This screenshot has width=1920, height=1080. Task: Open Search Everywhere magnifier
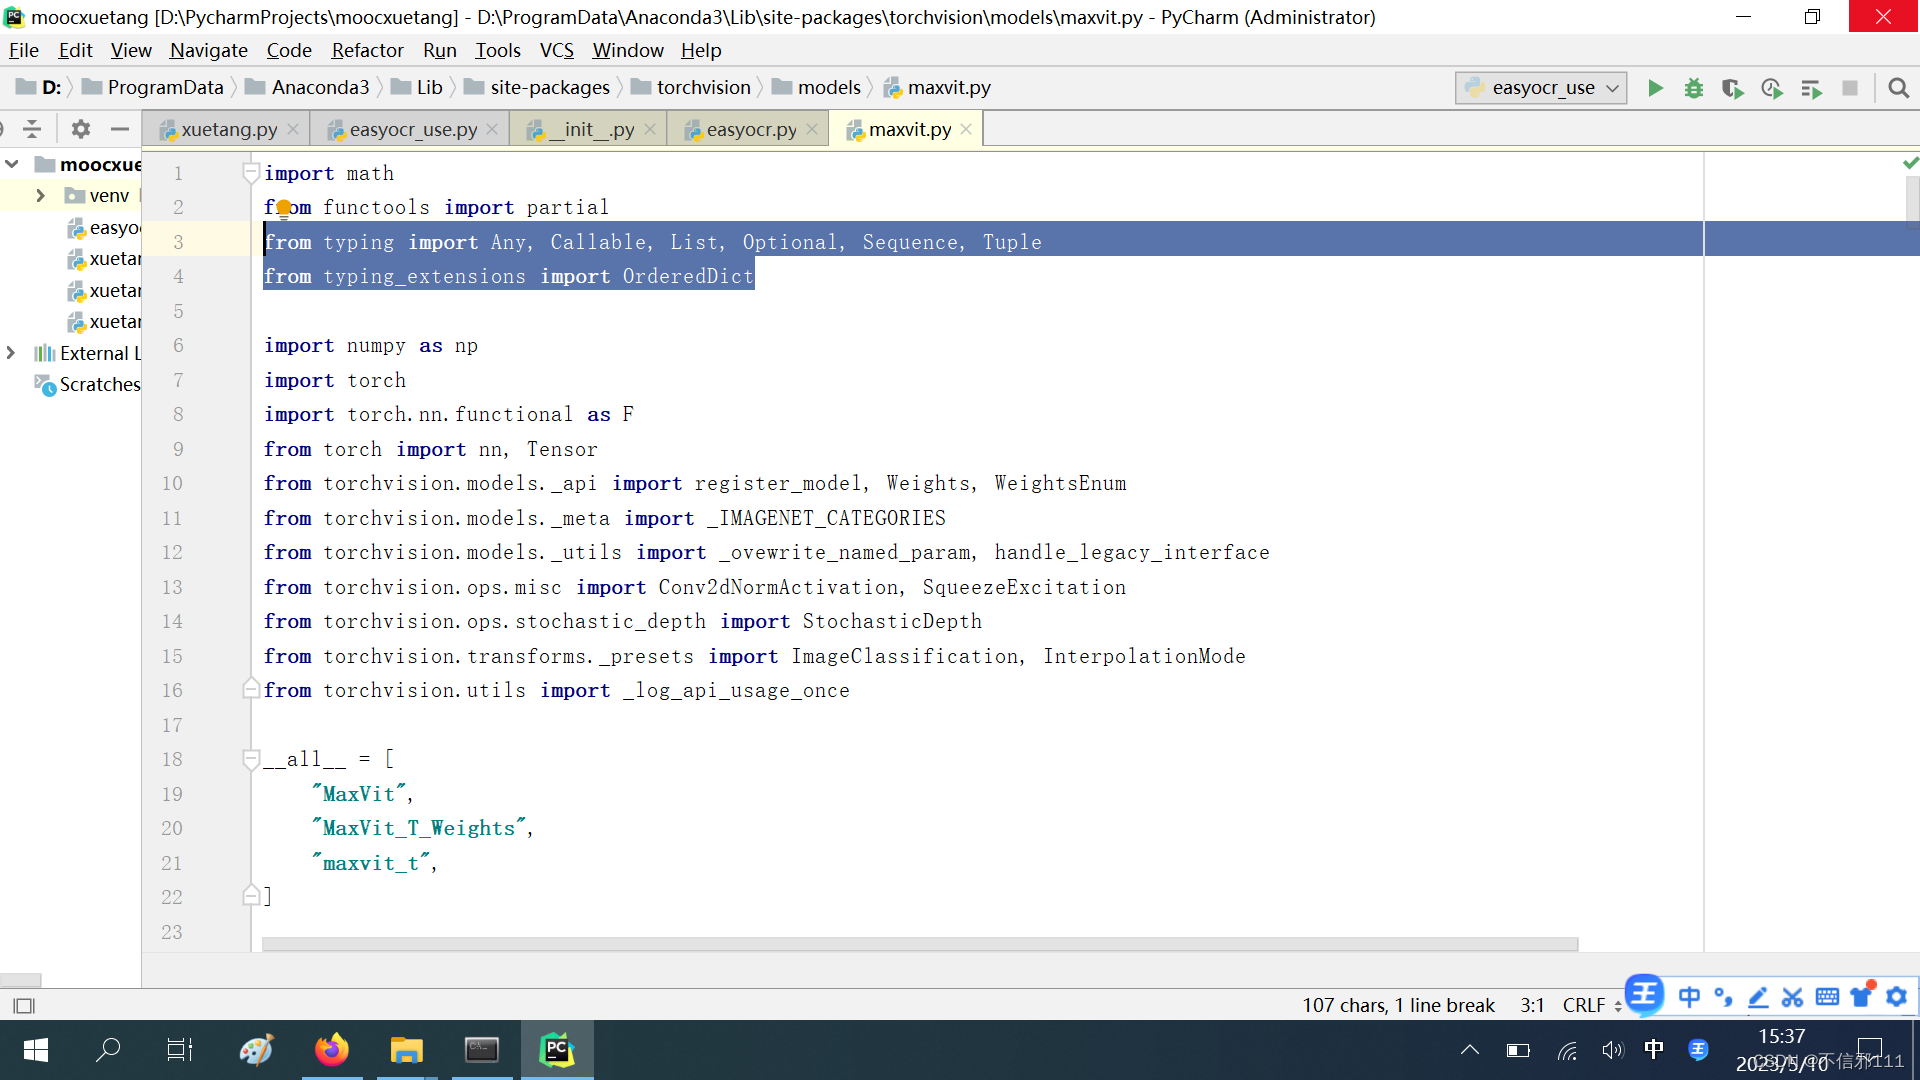1898,88
